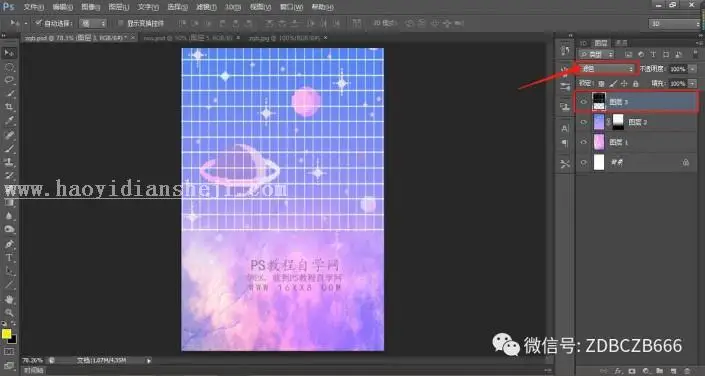Hide 图层 2 via eye icon

pos(584,122)
